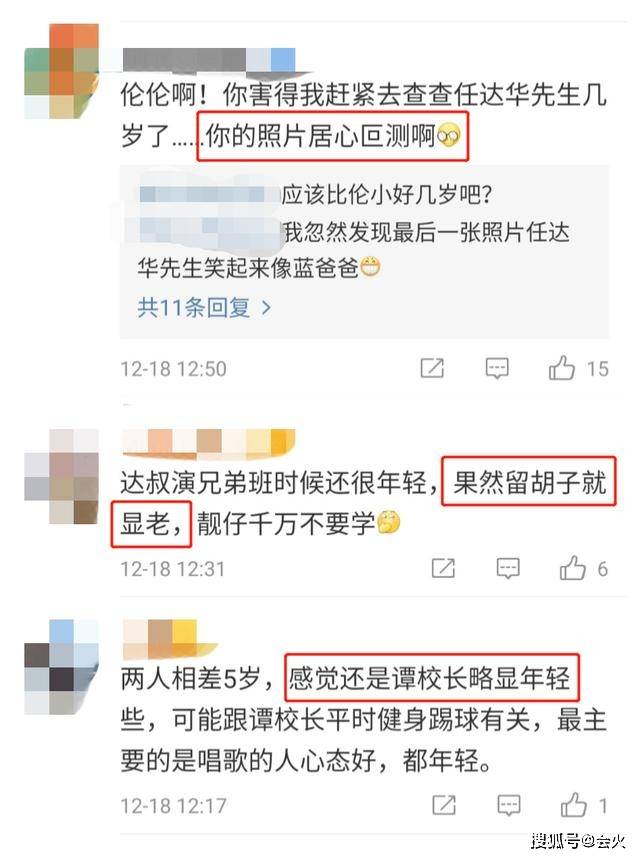This screenshot has height=858, width=640.
Task: Tap the repost icon on 12:50 comment
Action: [432, 368]
